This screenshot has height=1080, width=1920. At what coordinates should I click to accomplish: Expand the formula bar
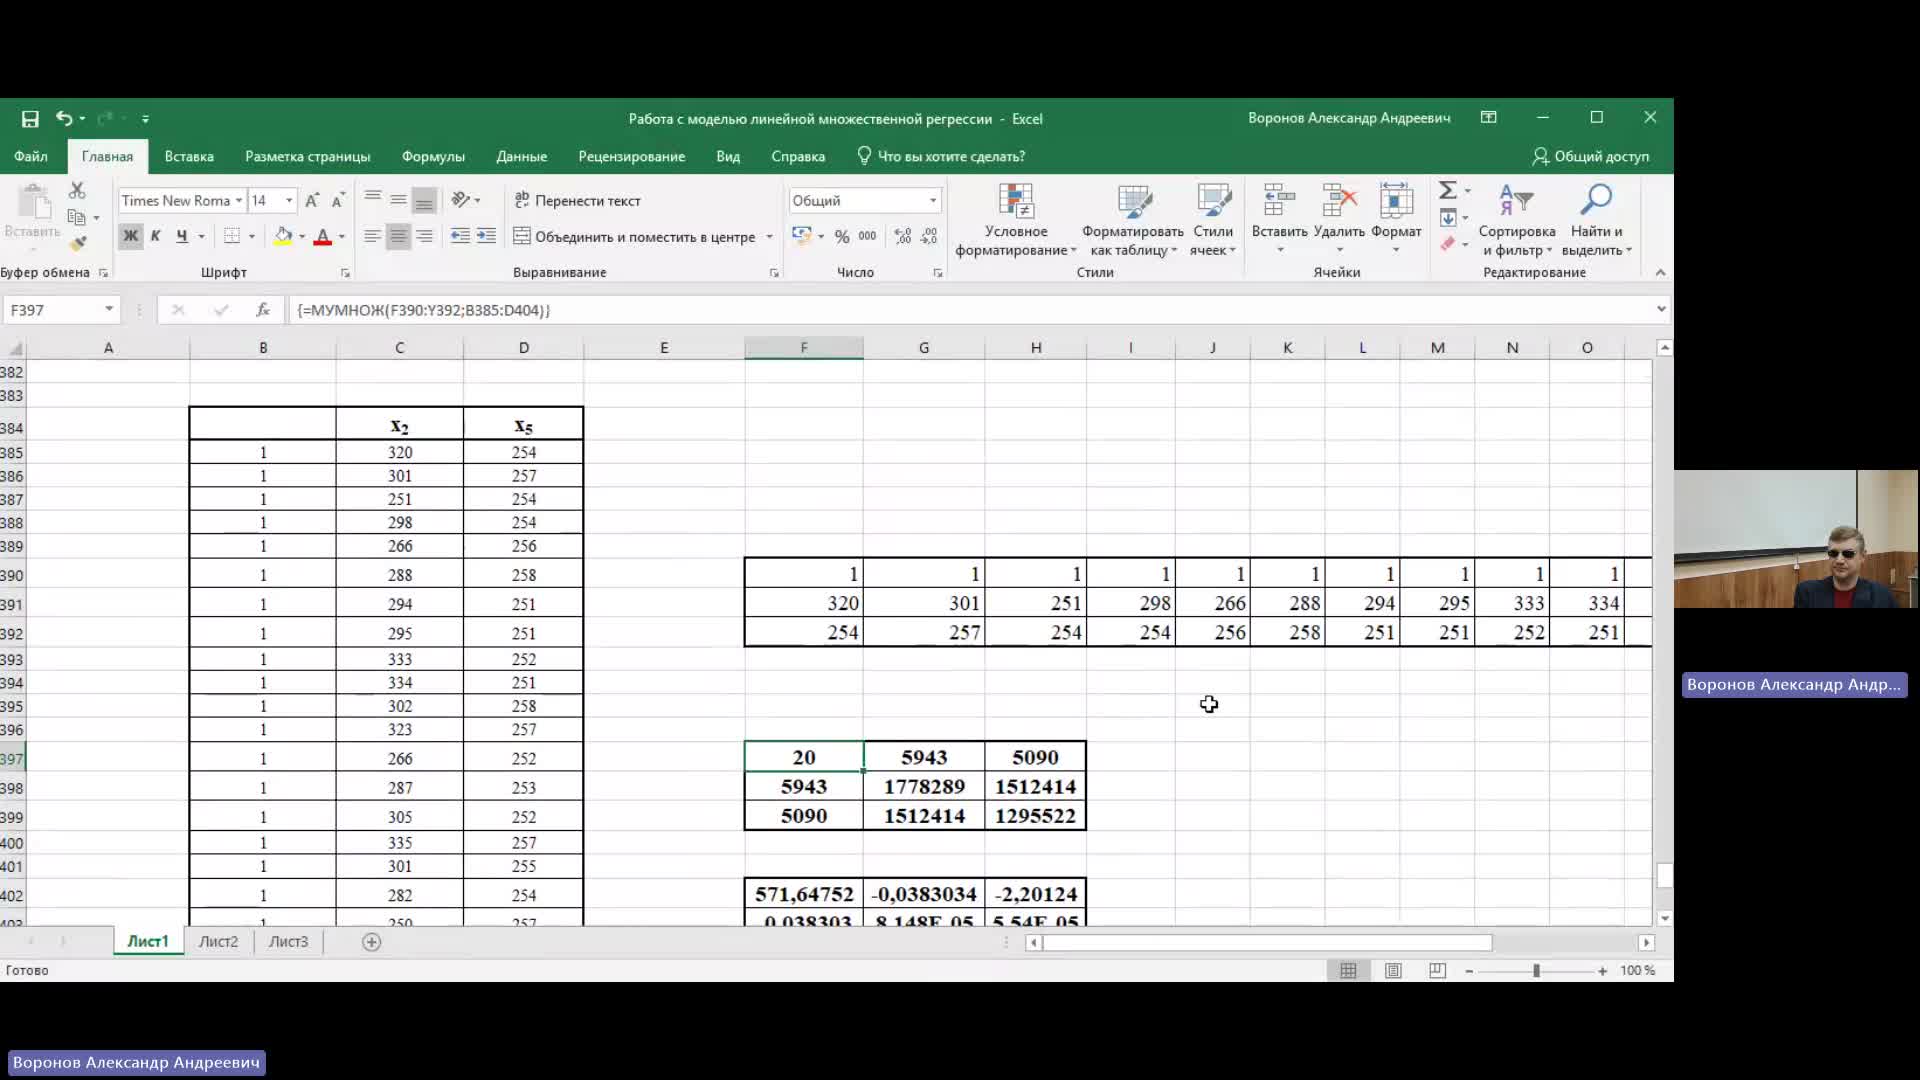[x=1661, y=309]
